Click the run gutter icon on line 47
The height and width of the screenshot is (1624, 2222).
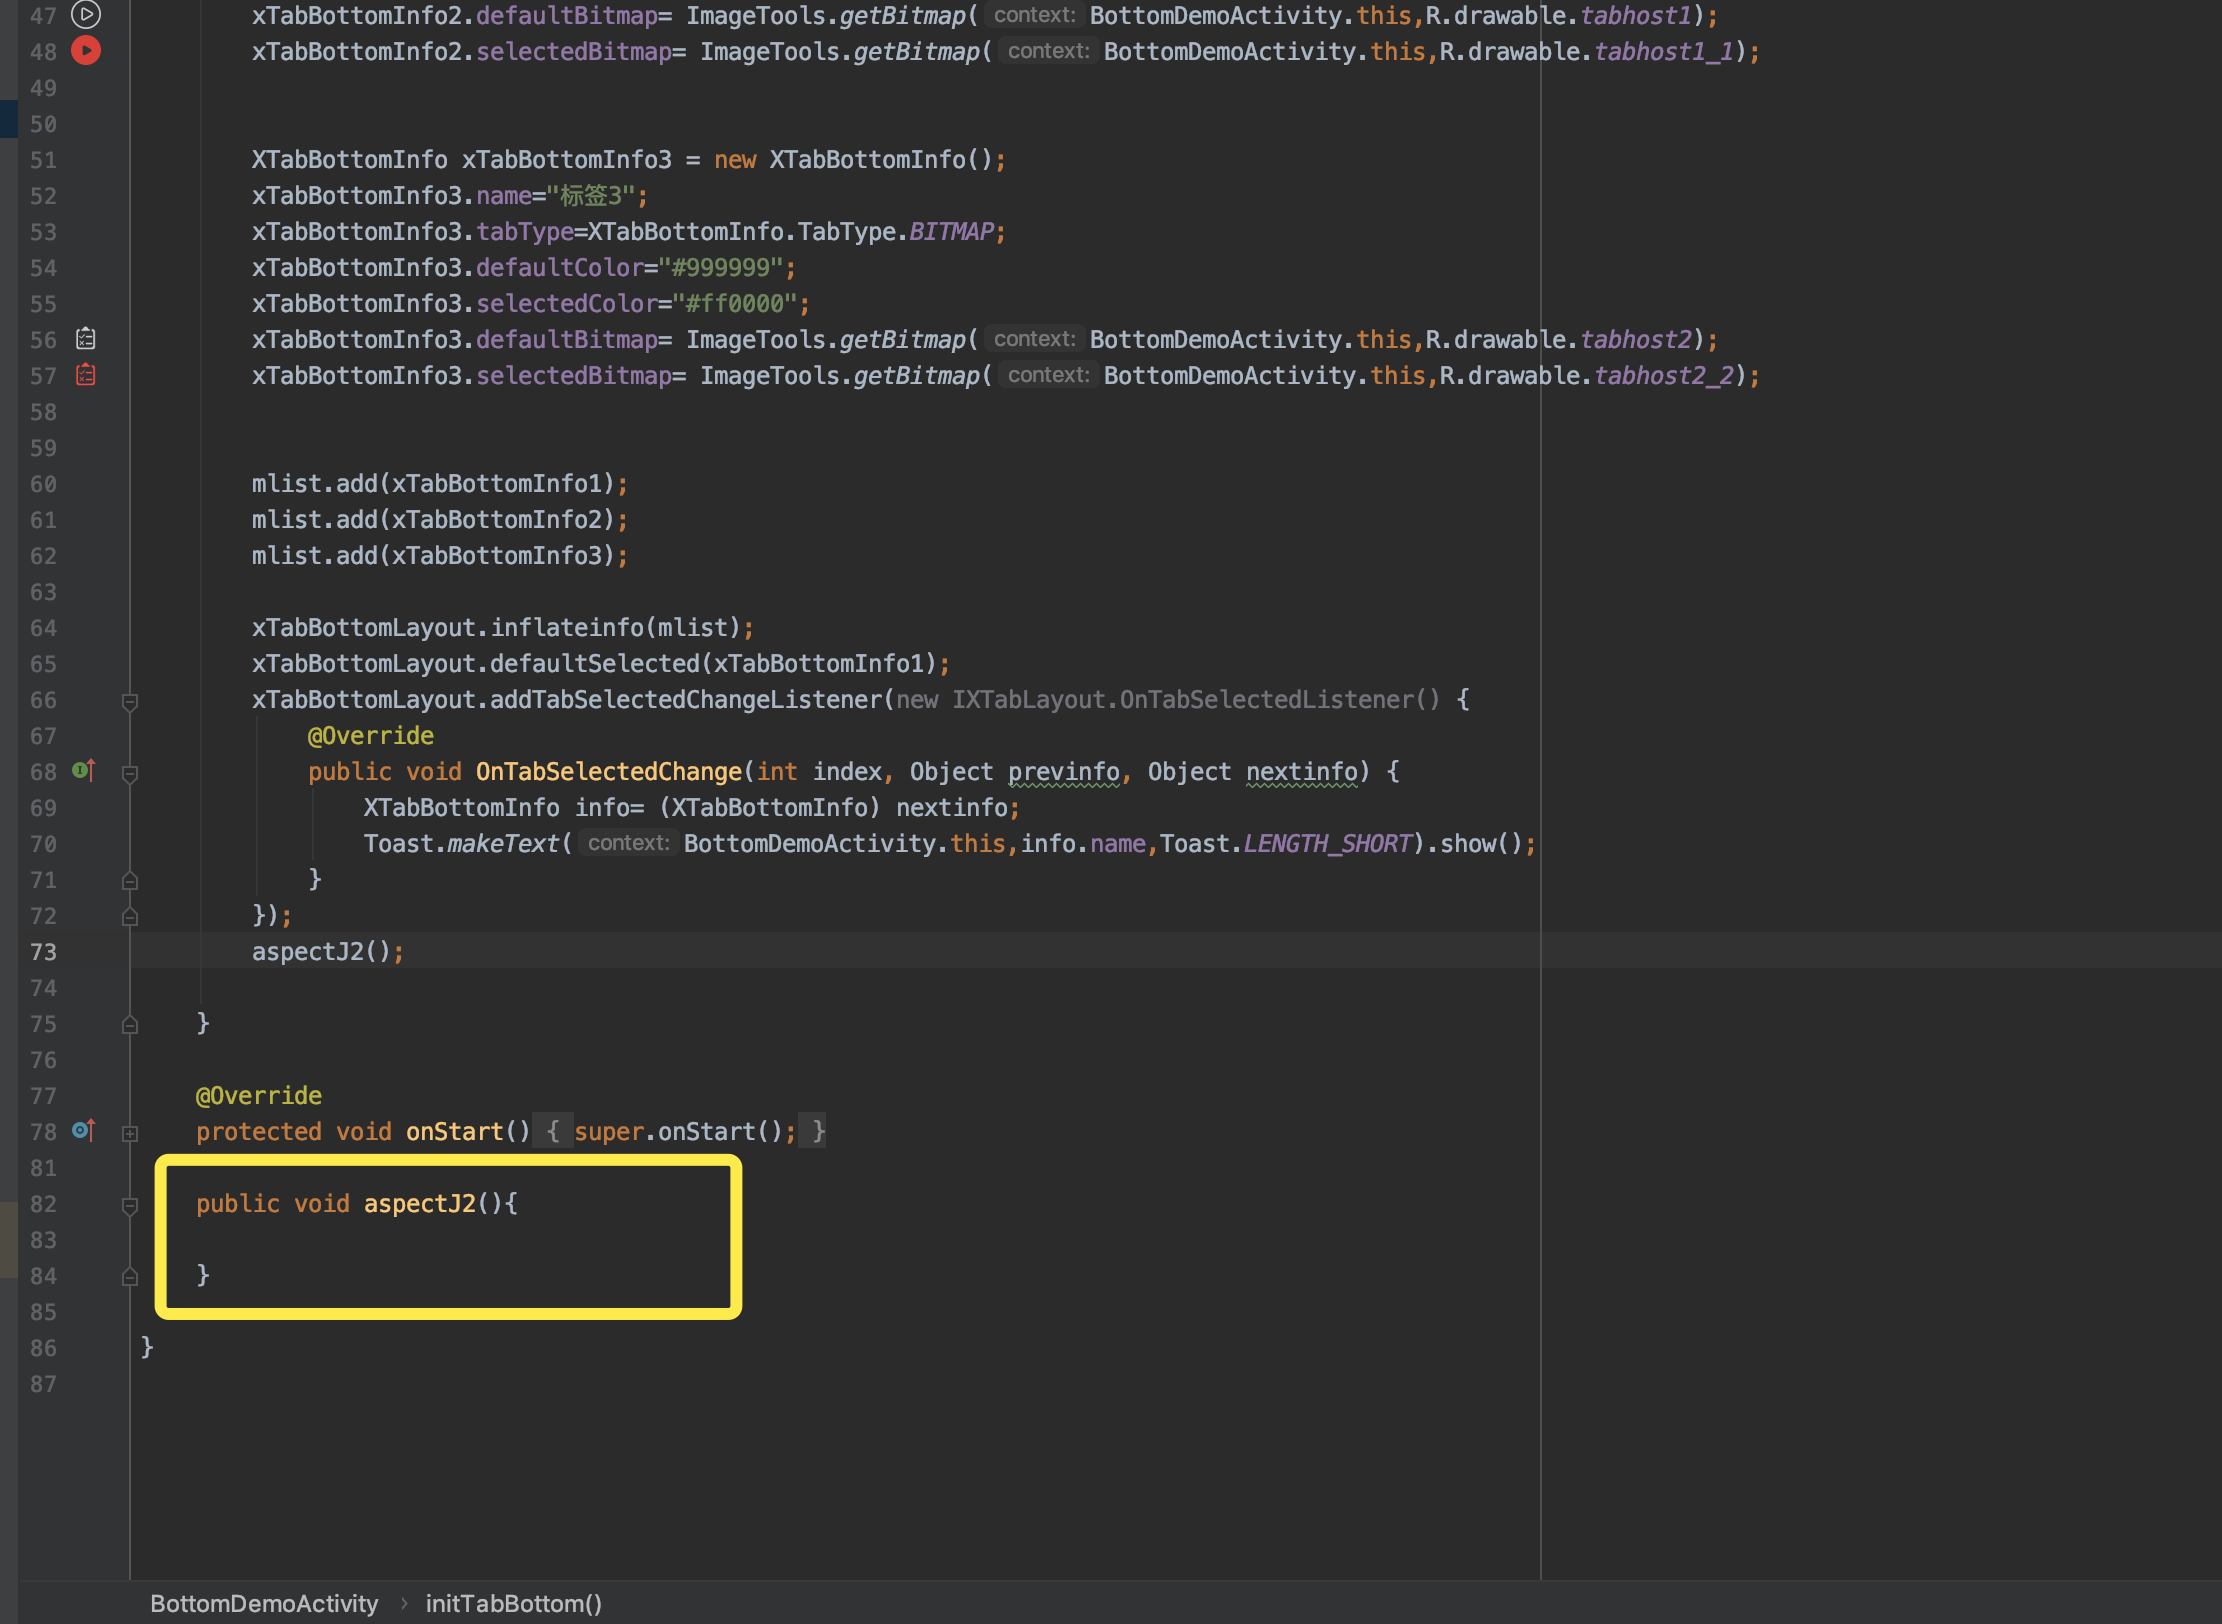point(86,15)
